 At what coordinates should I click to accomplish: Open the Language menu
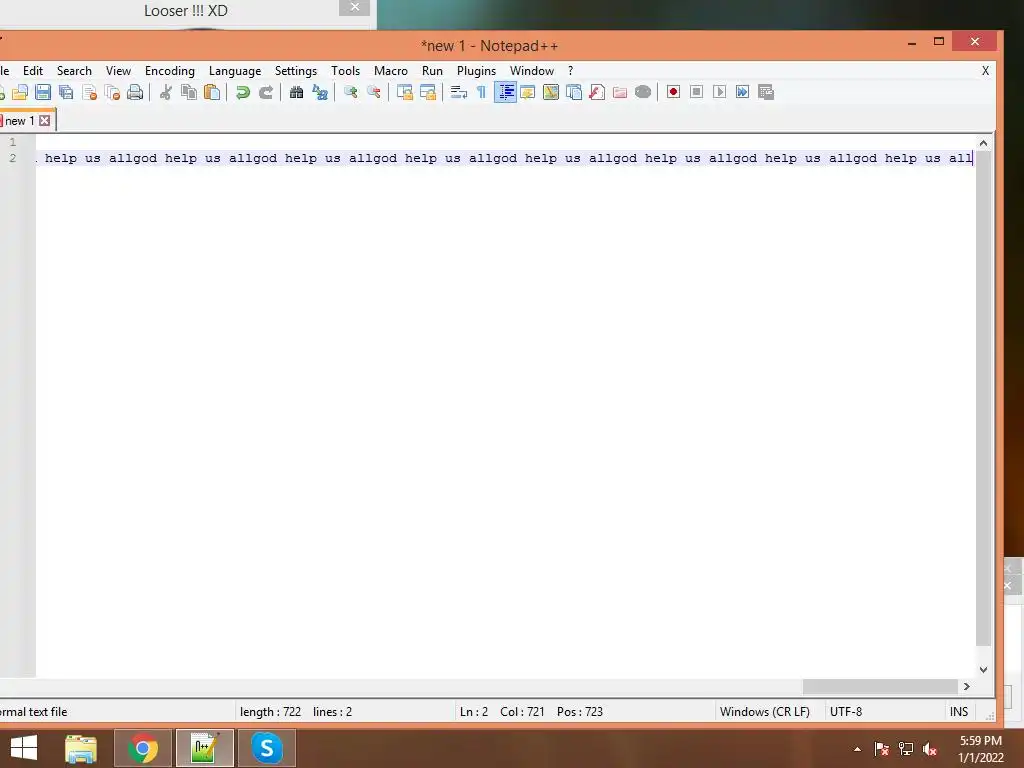pos(235,71)
